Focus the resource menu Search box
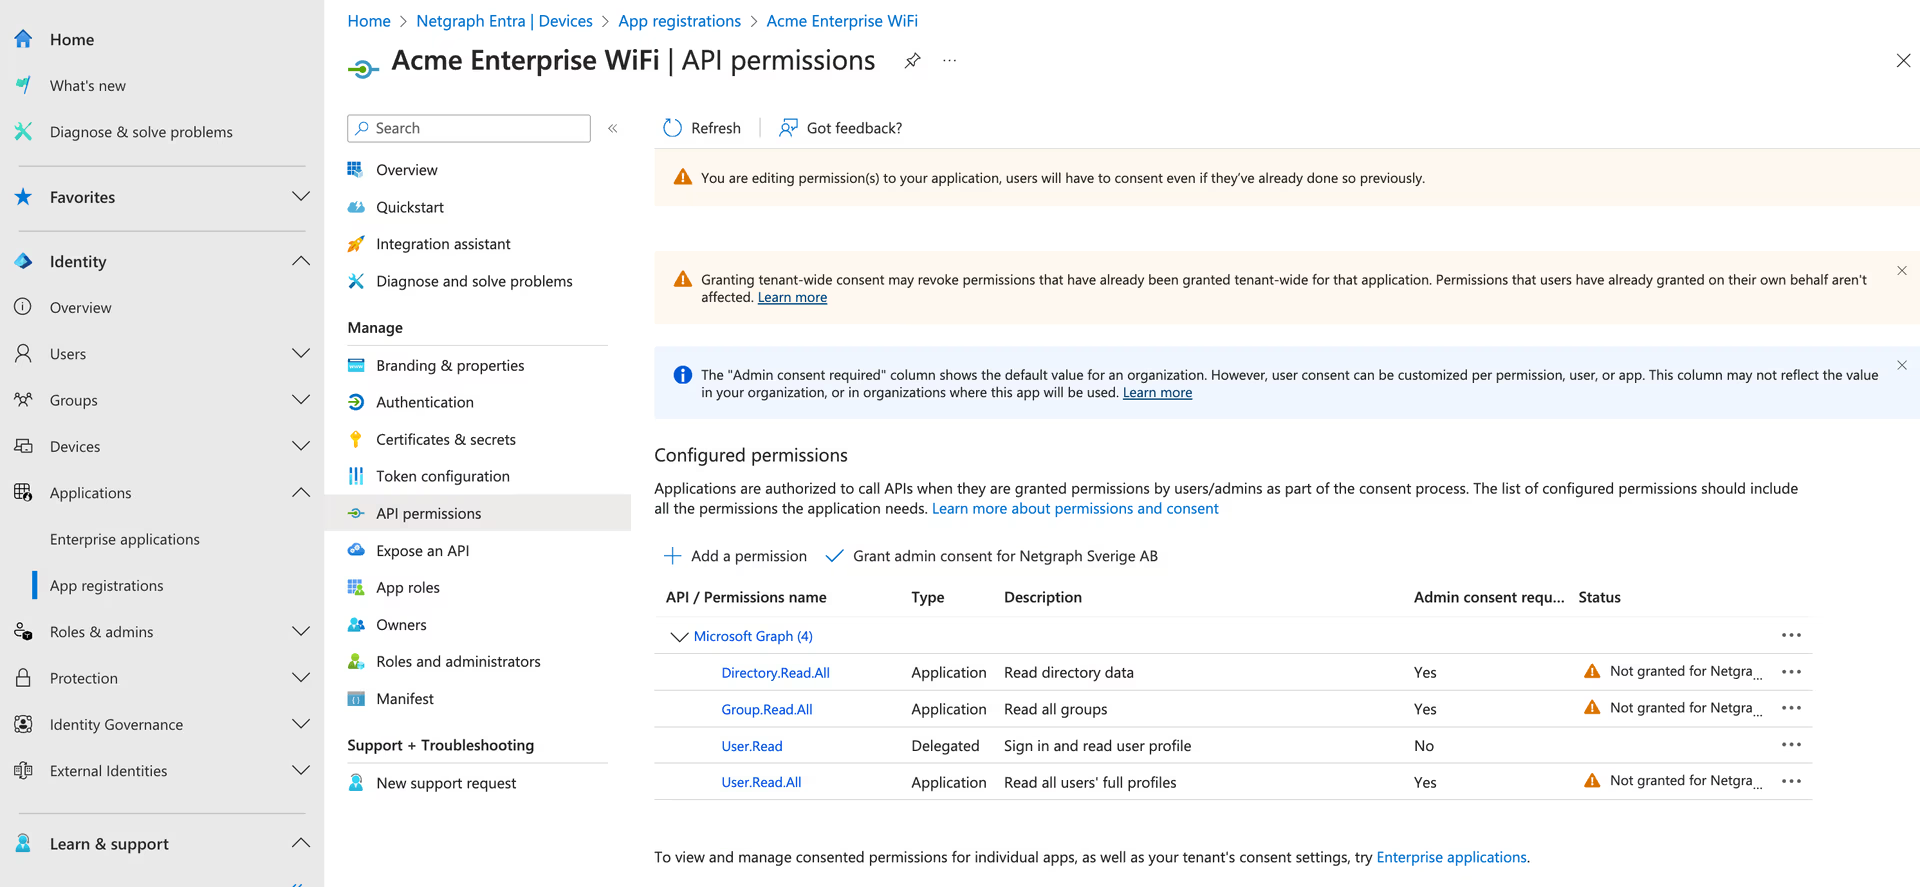 click(469, 128)
